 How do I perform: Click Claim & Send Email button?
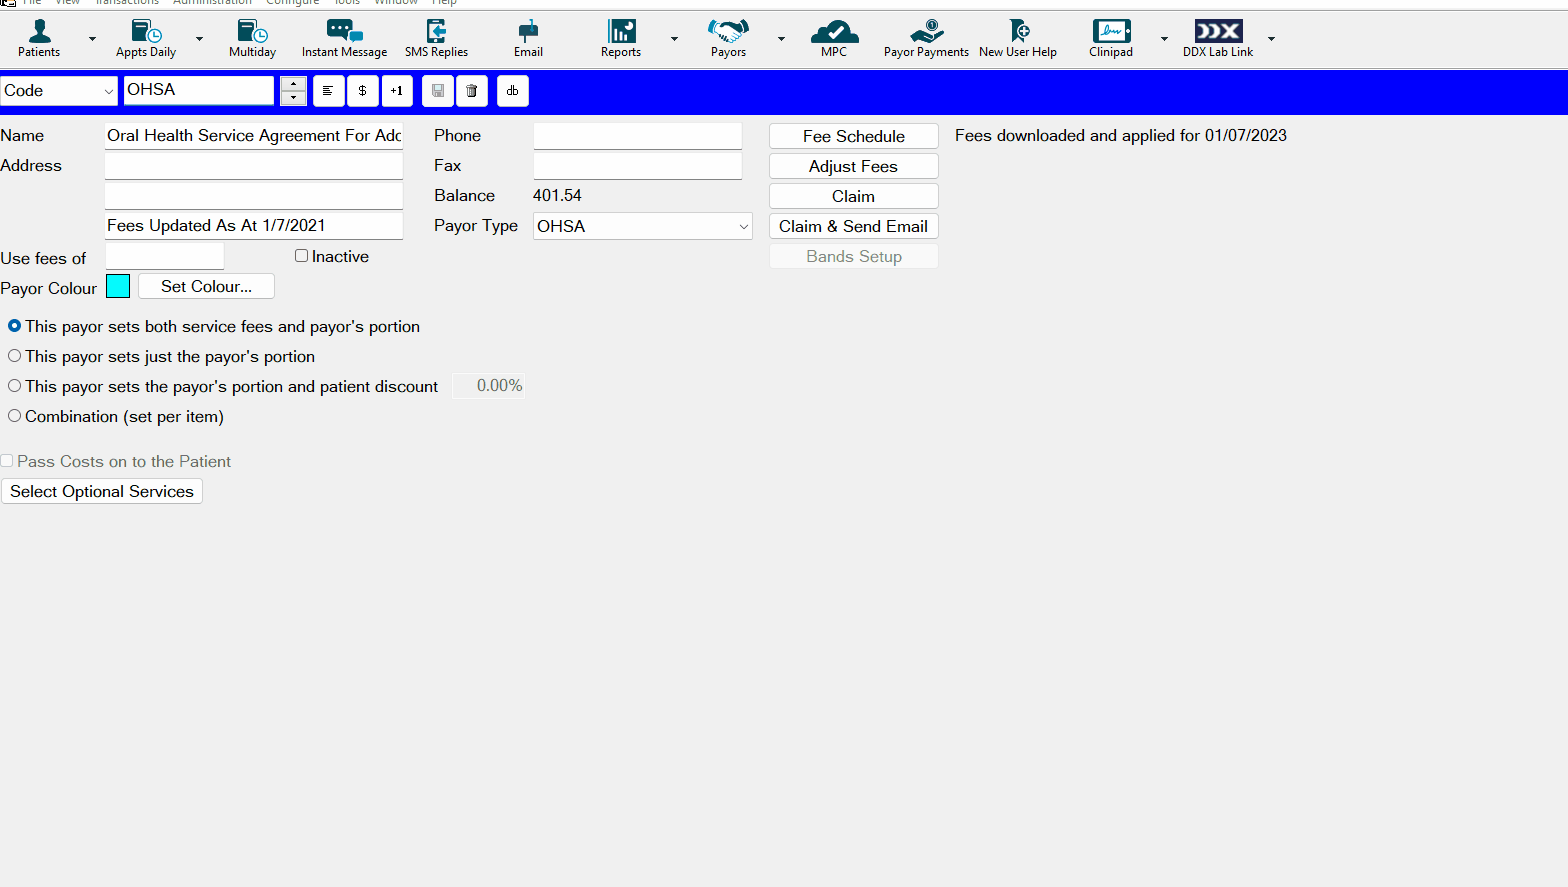(x=854, y=226)
